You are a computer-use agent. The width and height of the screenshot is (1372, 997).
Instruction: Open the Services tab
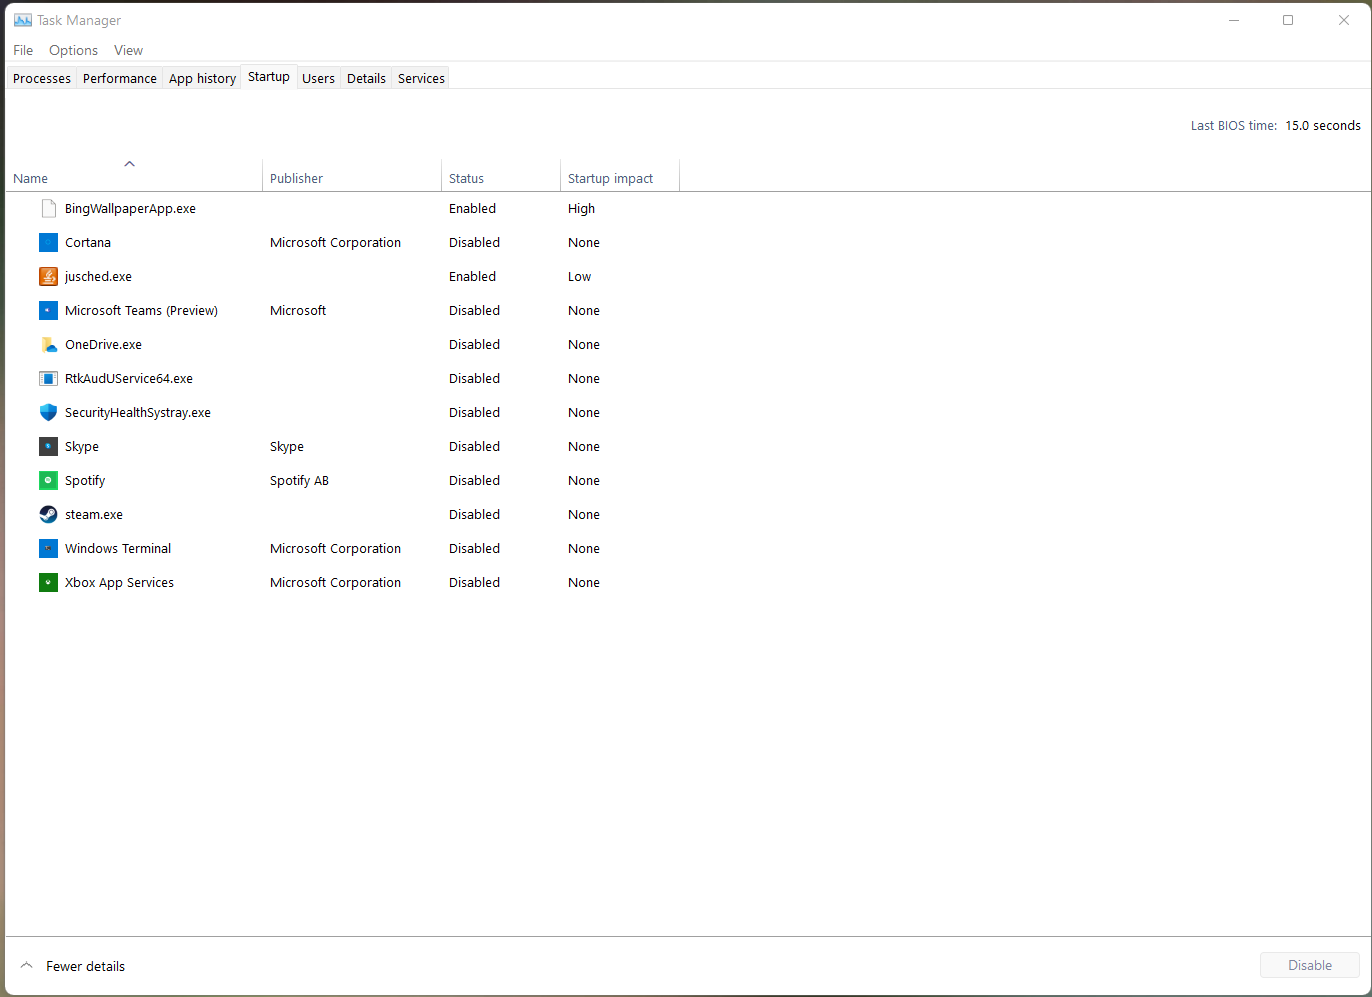pyautogui.click(x=421, y=78)
